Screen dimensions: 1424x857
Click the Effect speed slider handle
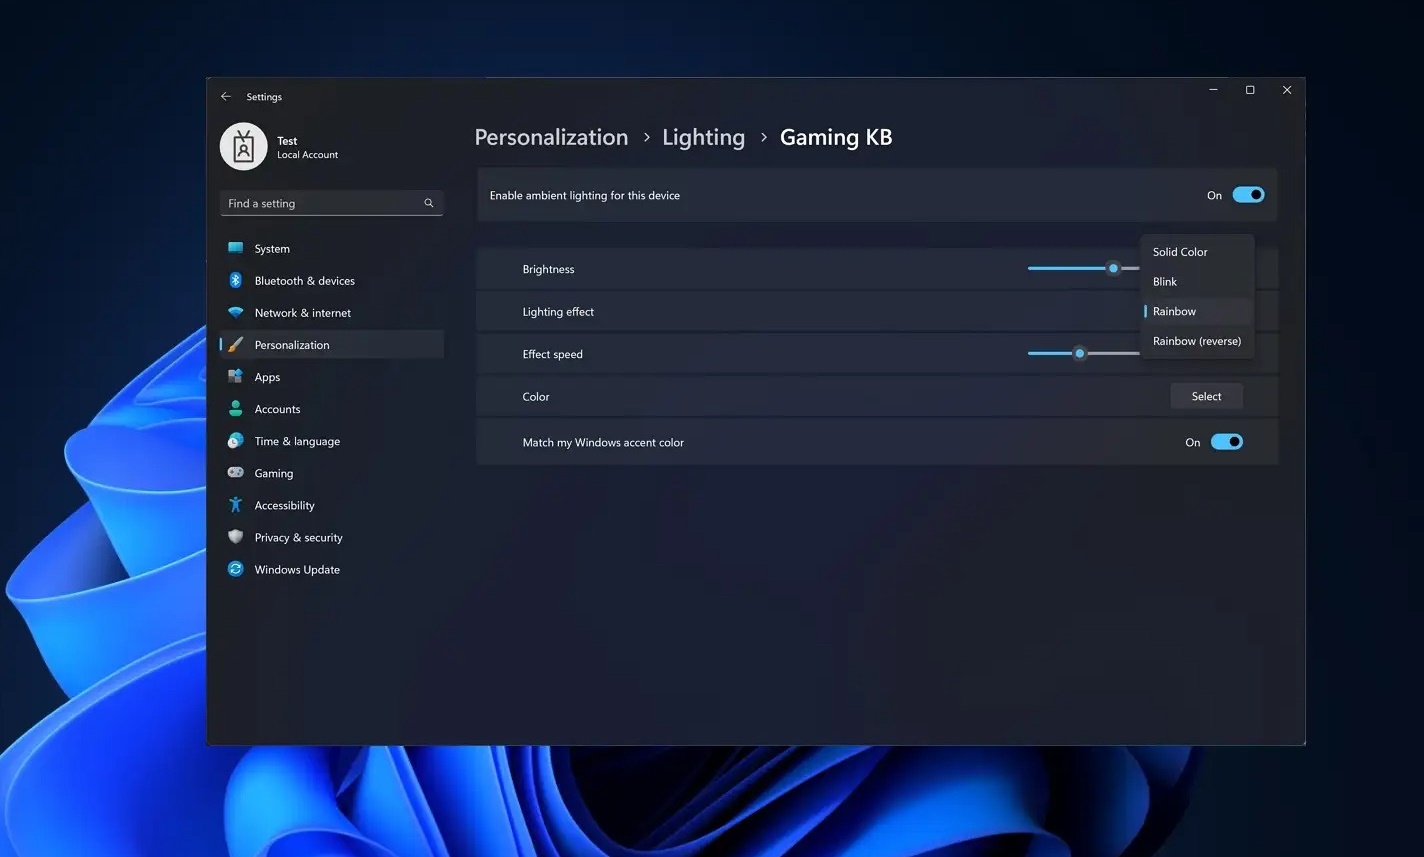click(x=1079, y=353)
